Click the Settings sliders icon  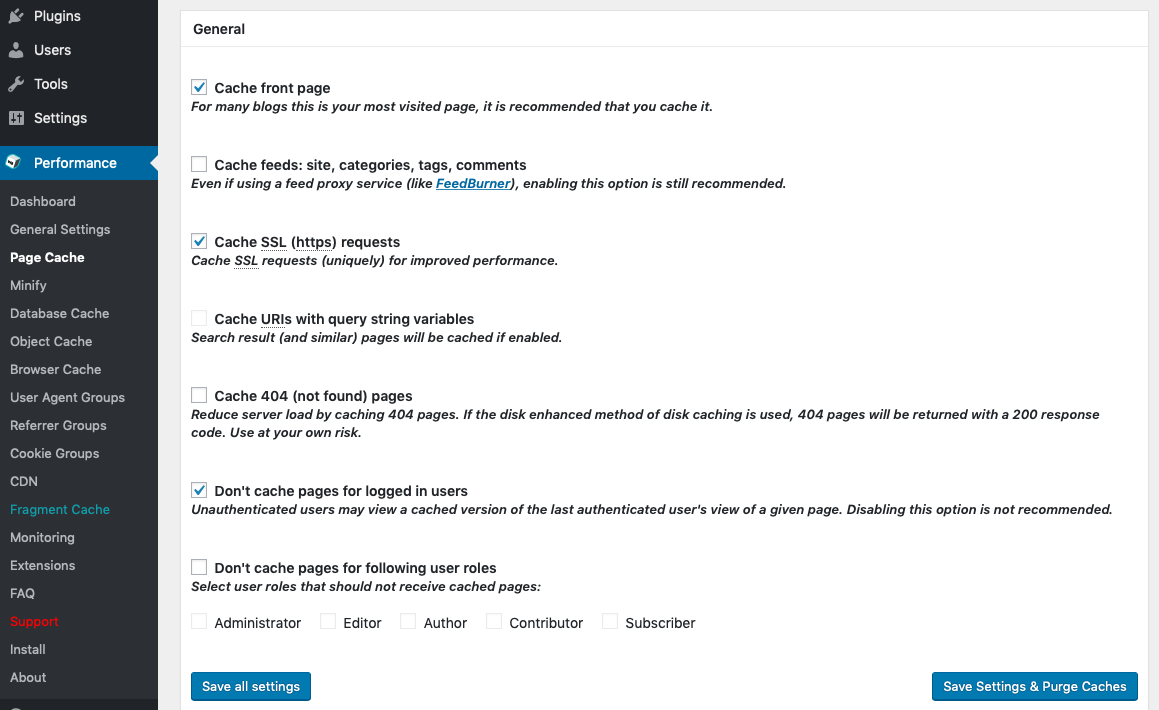(16, 117)
